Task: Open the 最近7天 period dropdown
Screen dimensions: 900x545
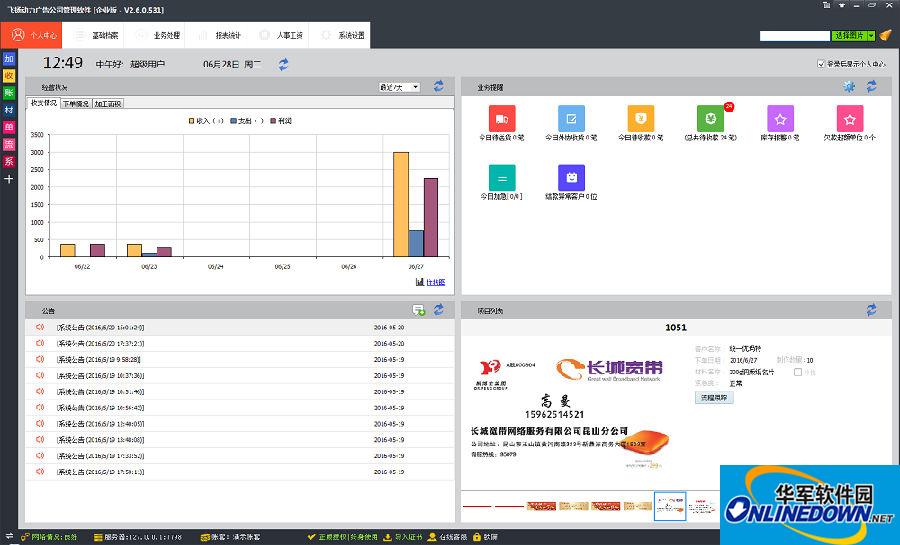Action: click(x=399, y=87)
